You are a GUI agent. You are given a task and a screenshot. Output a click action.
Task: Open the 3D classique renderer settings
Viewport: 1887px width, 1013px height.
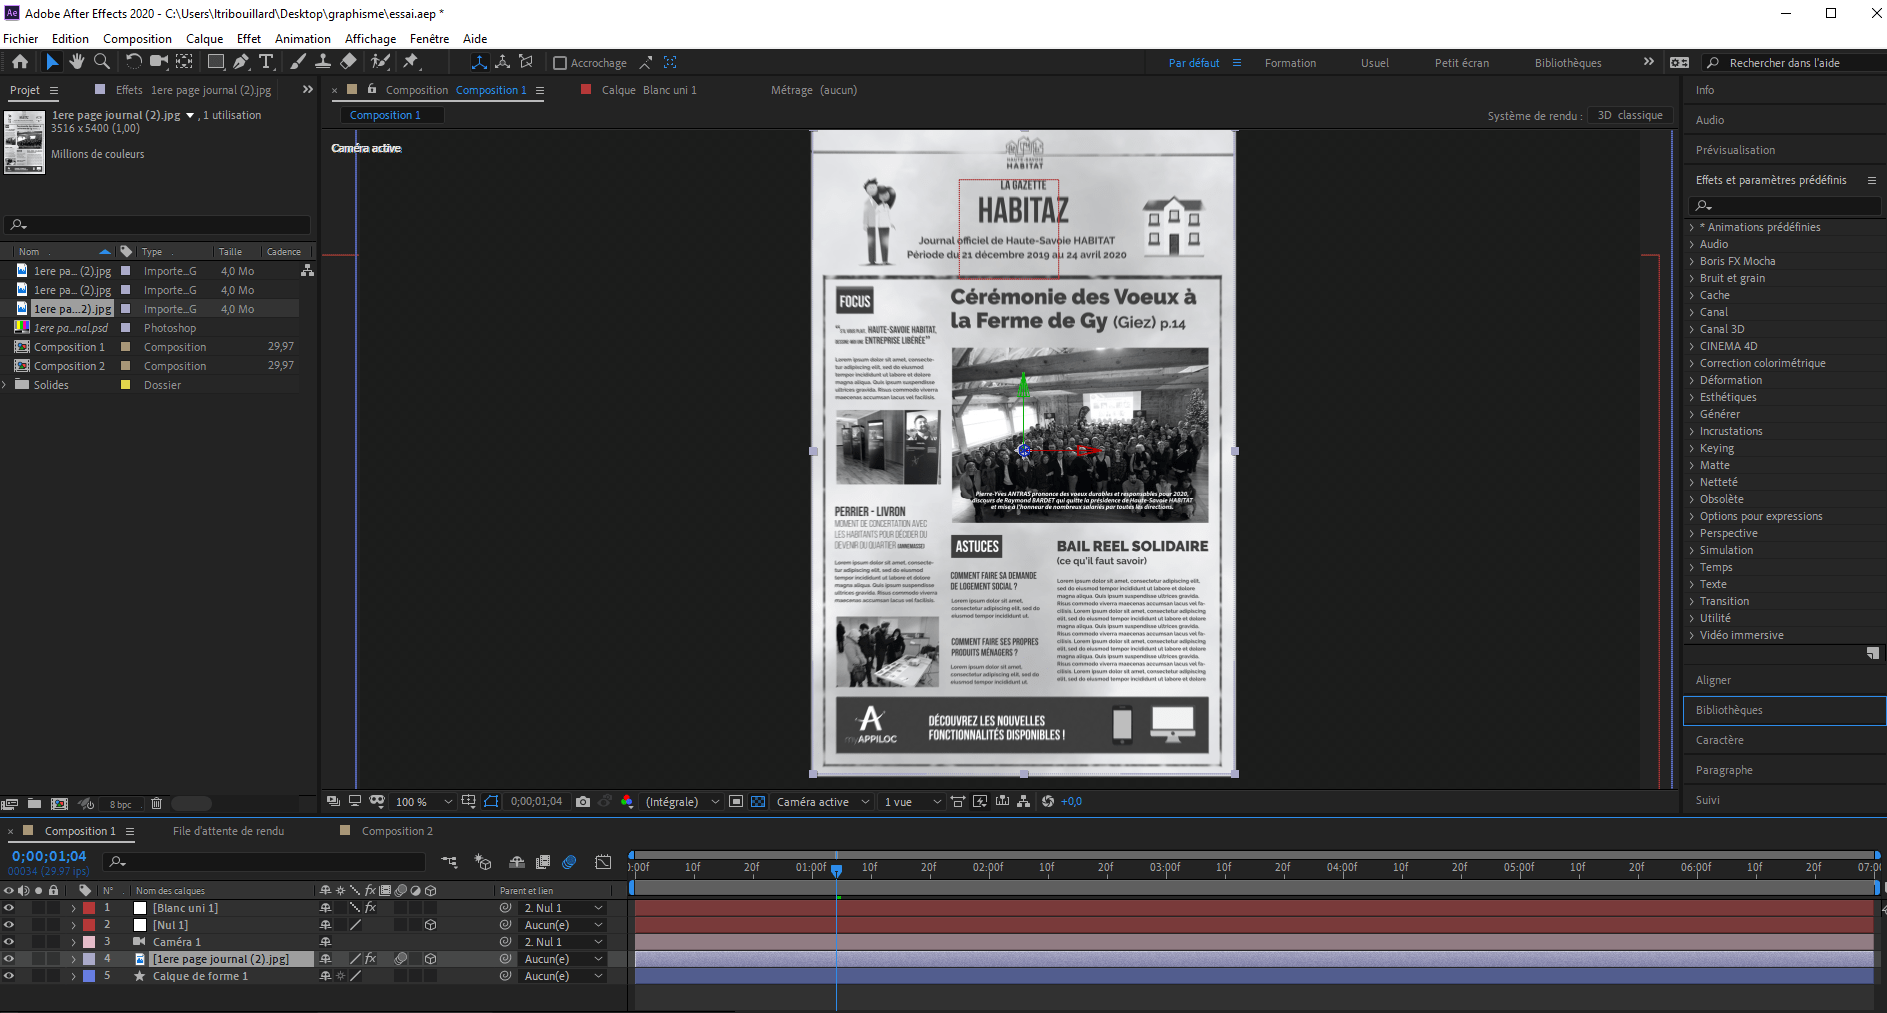tap(1630, 115)
